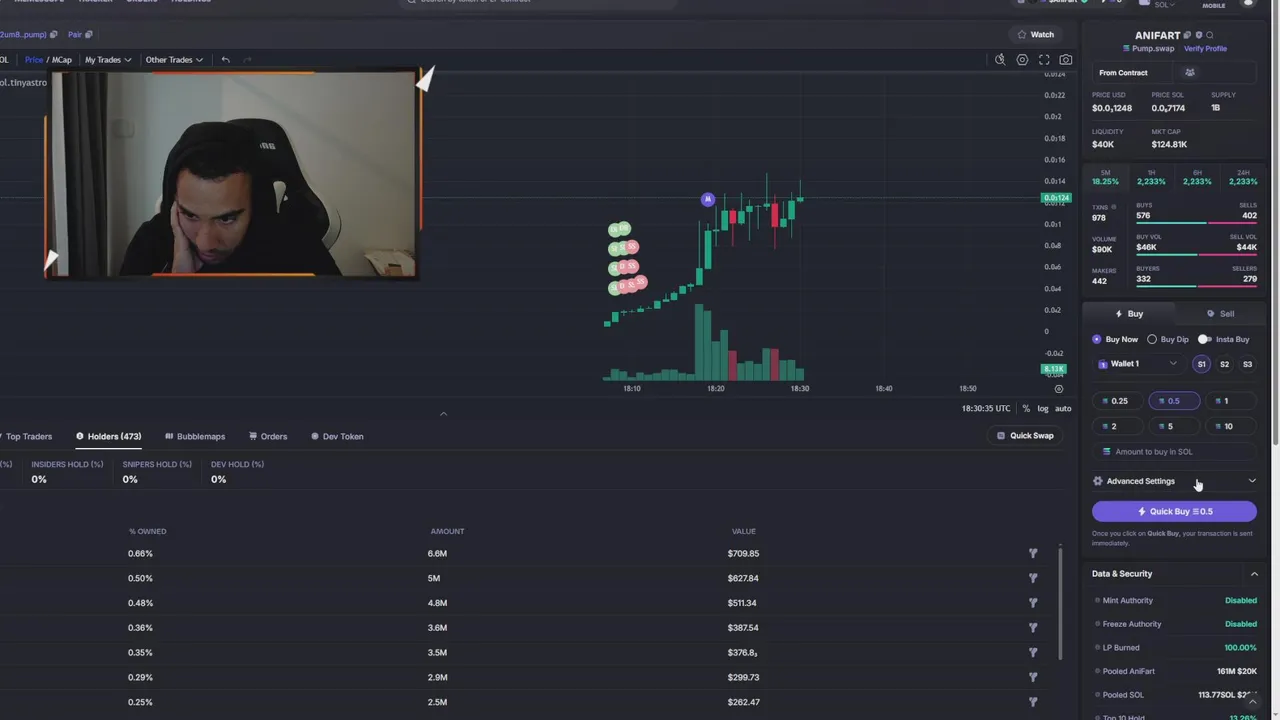Select S2 slippage preset
The height and width of the screenshot is (720, 1280).
coord(1224,364)
